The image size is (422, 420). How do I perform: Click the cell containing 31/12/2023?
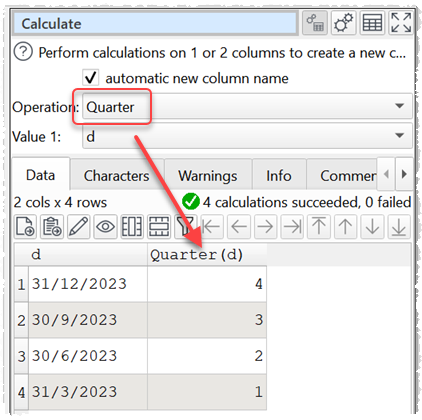(88, 284)
